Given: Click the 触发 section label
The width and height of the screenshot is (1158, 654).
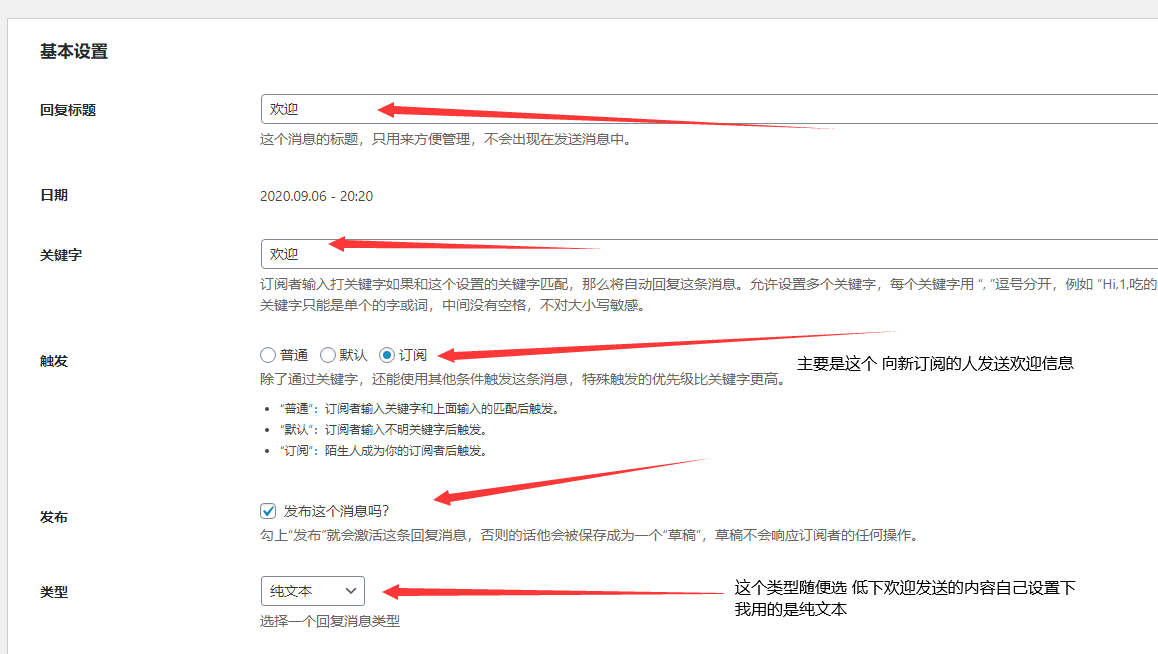Looking at the screenshot, I should (54, 361).
